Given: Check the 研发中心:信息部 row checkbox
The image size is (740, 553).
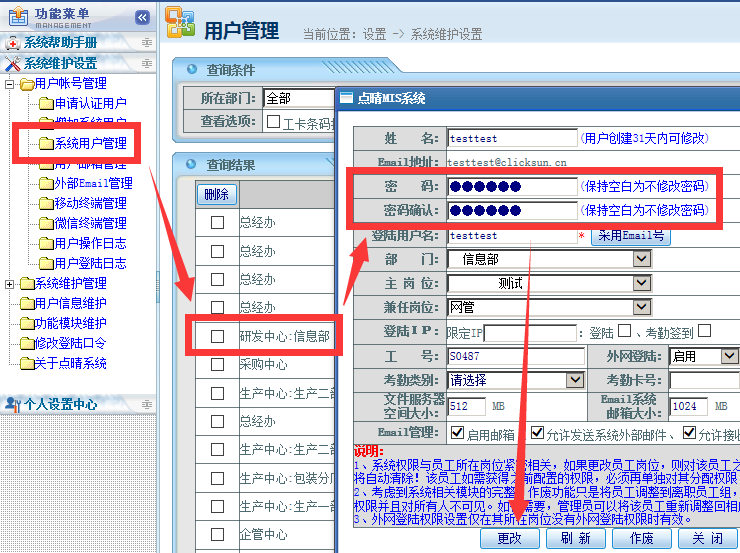Looking at the screenshot, I should (x=217, y=337).
